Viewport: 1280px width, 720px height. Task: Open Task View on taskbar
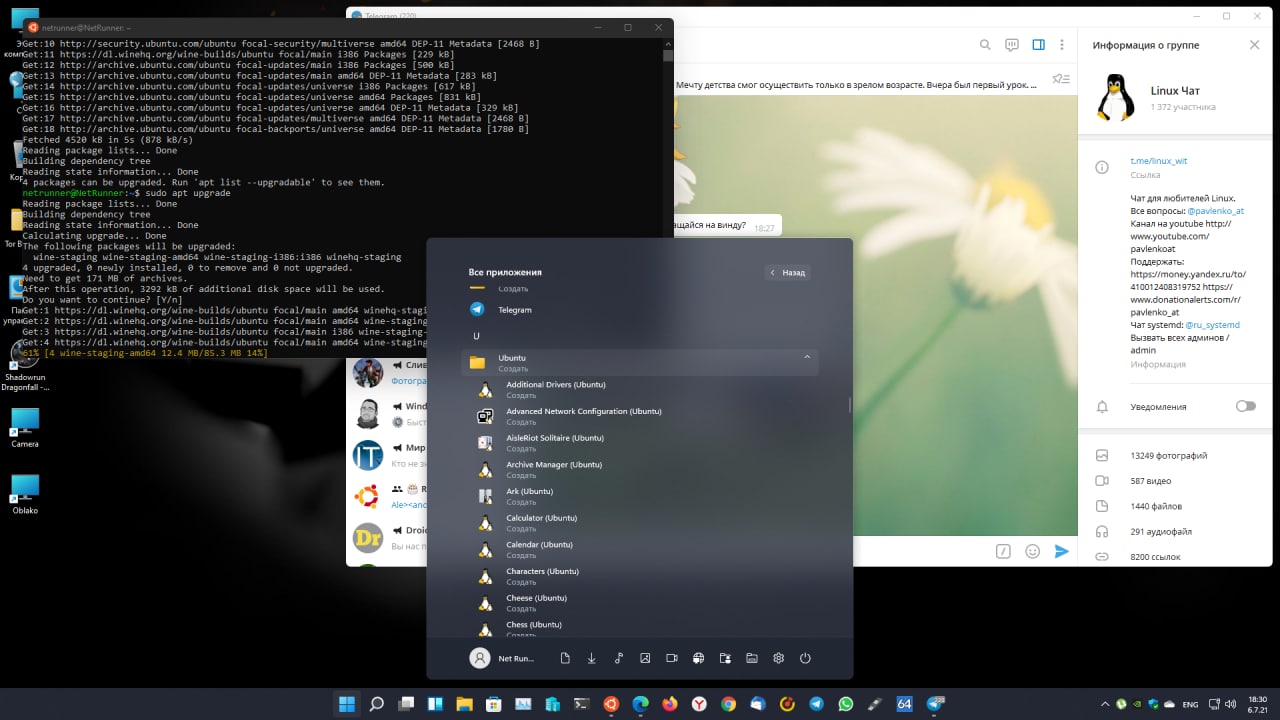click(x=407, y=704)
